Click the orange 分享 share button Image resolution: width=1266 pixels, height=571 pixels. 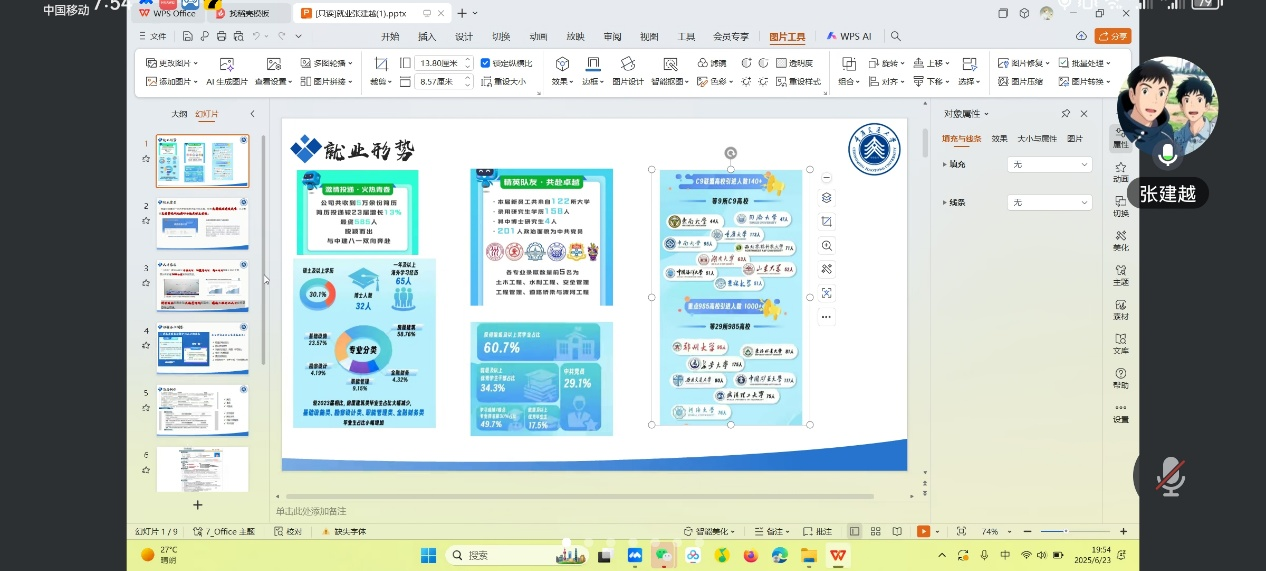coord(1112,36)
